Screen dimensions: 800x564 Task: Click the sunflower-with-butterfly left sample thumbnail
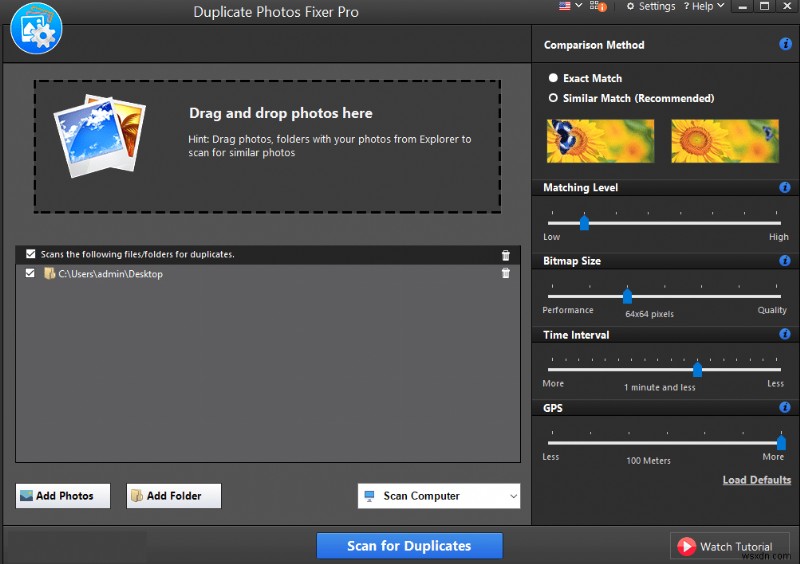[600, 141]
